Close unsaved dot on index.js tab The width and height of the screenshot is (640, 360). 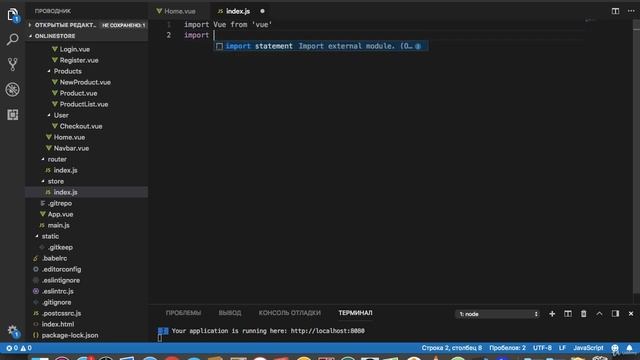(262, 11)
